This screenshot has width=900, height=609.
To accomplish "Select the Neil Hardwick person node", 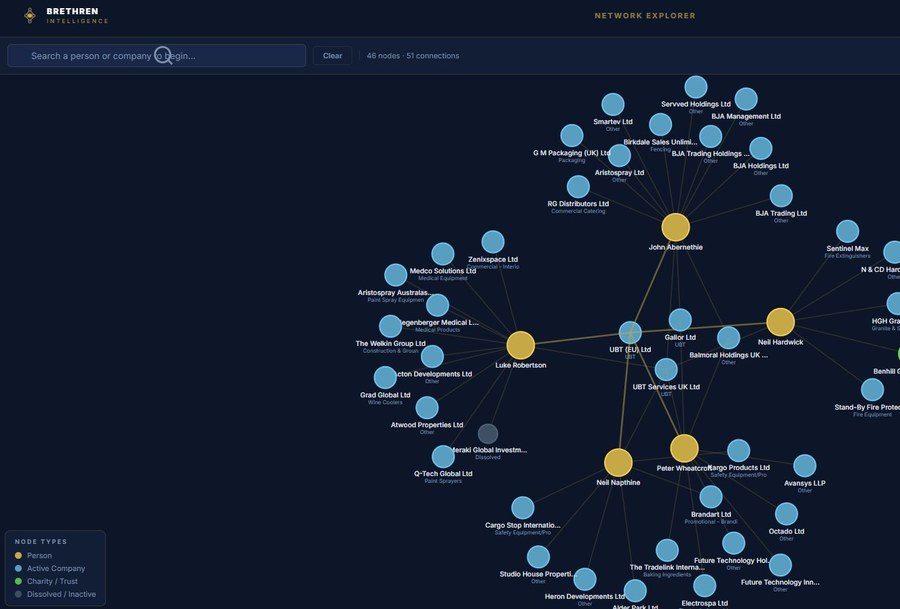I will pos(780,322).
